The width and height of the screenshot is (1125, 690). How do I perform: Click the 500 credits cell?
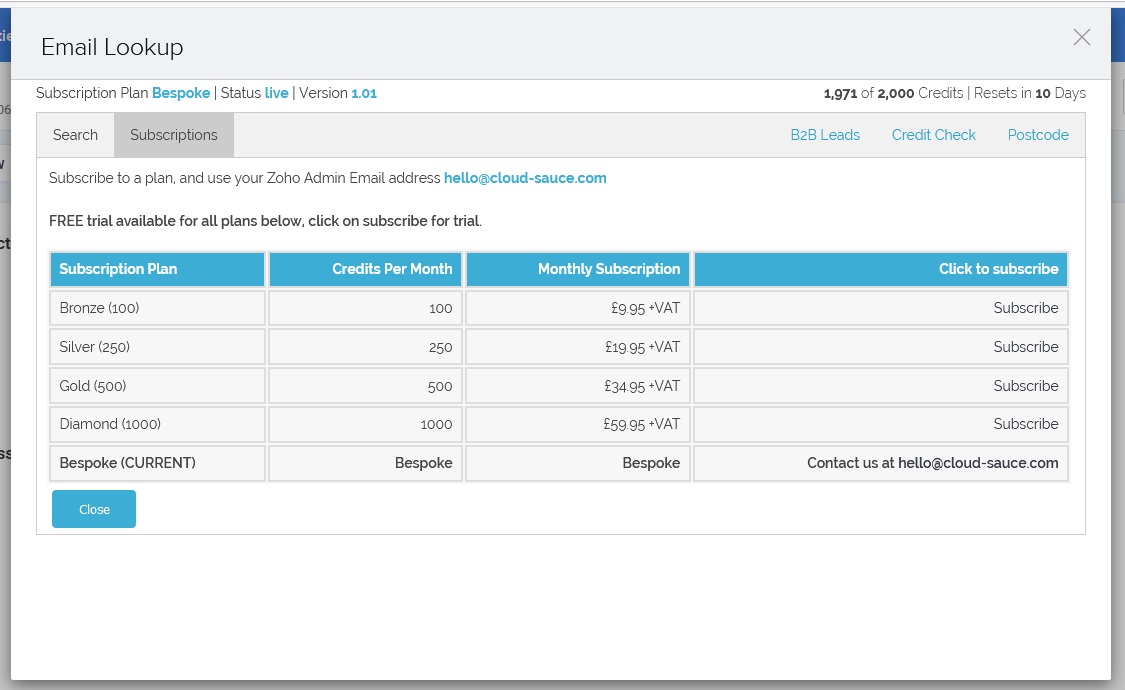click(x=365, y=386)
